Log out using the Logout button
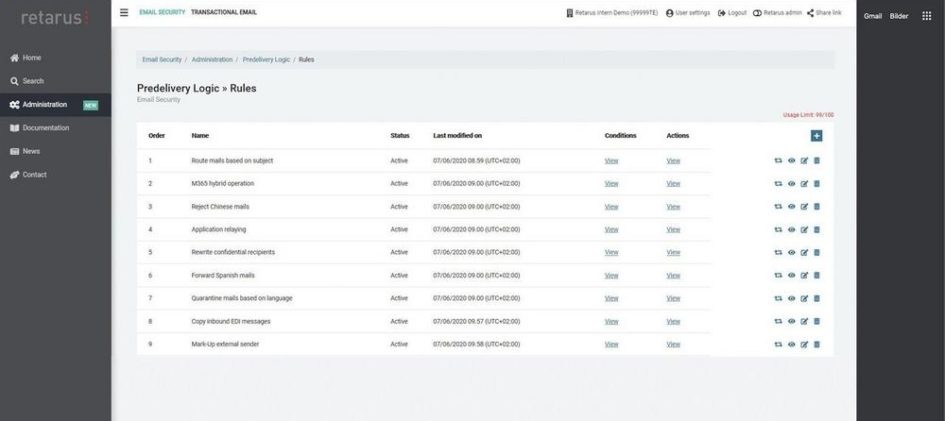 click(x=732, y=13)
